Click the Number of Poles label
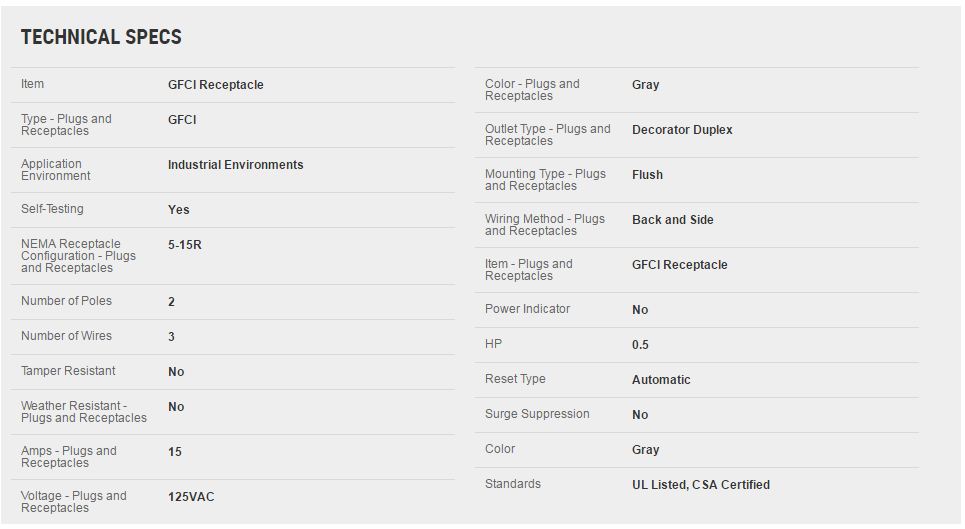This screenshot has width=965, height=529. (66, 301)
